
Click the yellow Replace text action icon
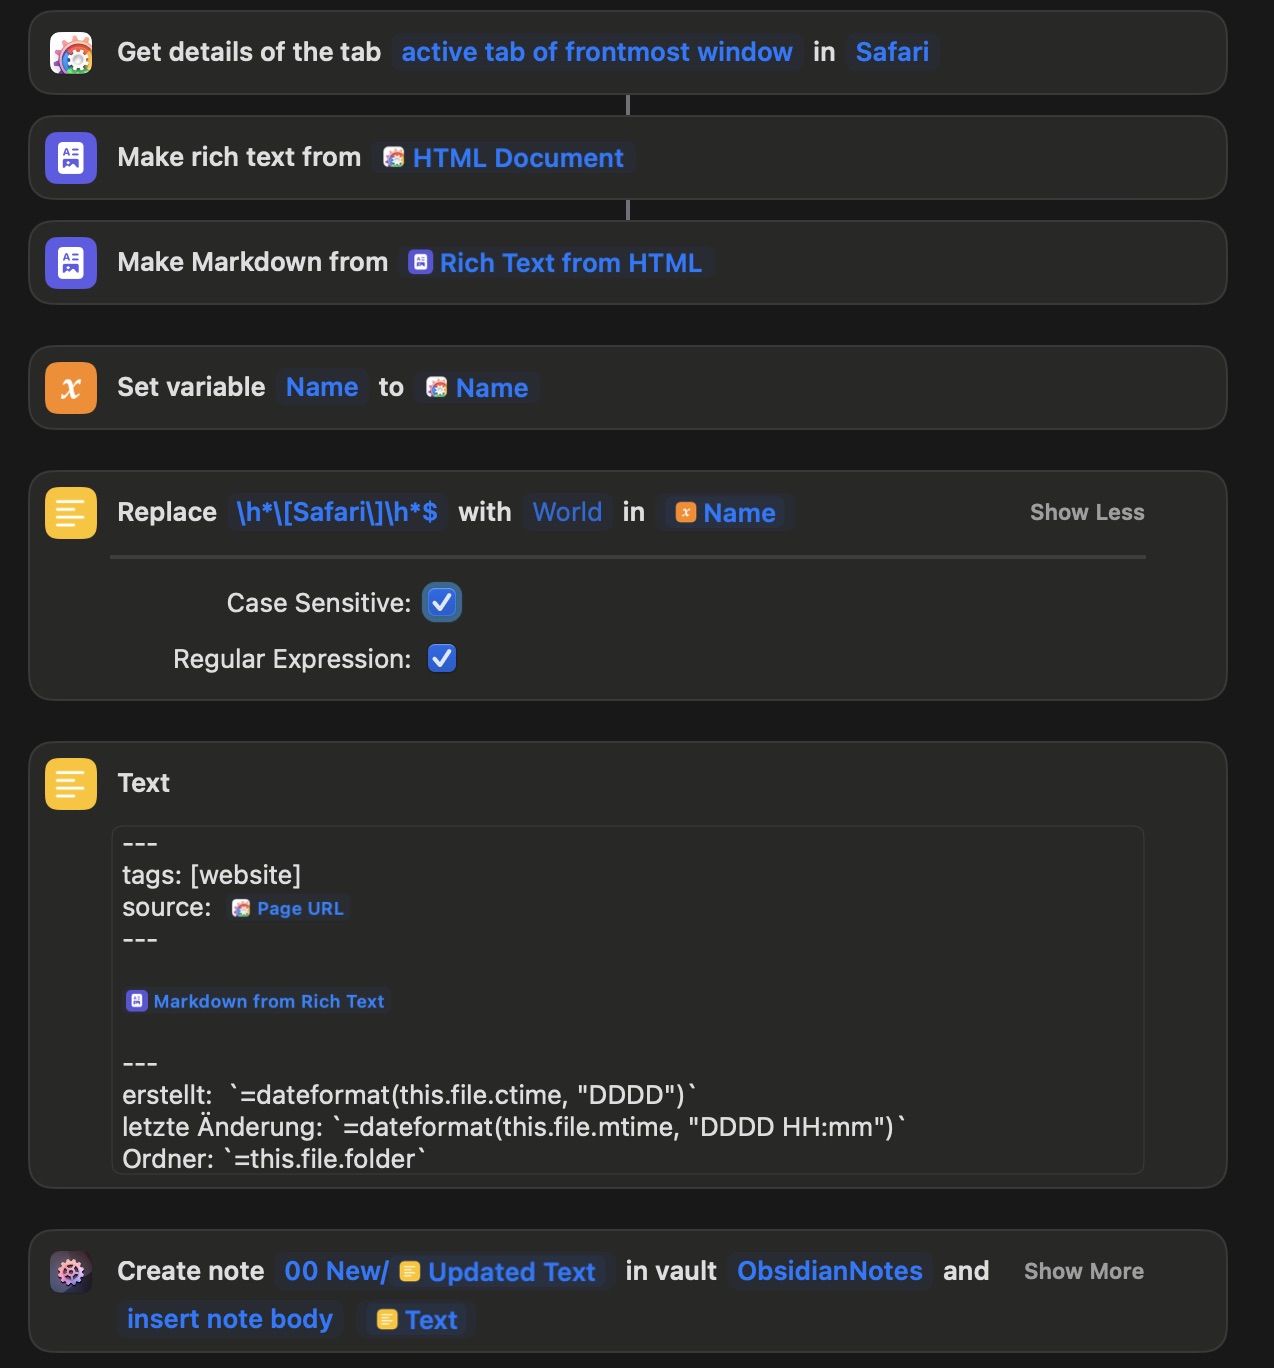pyautogui.click(x=71, y=513)
